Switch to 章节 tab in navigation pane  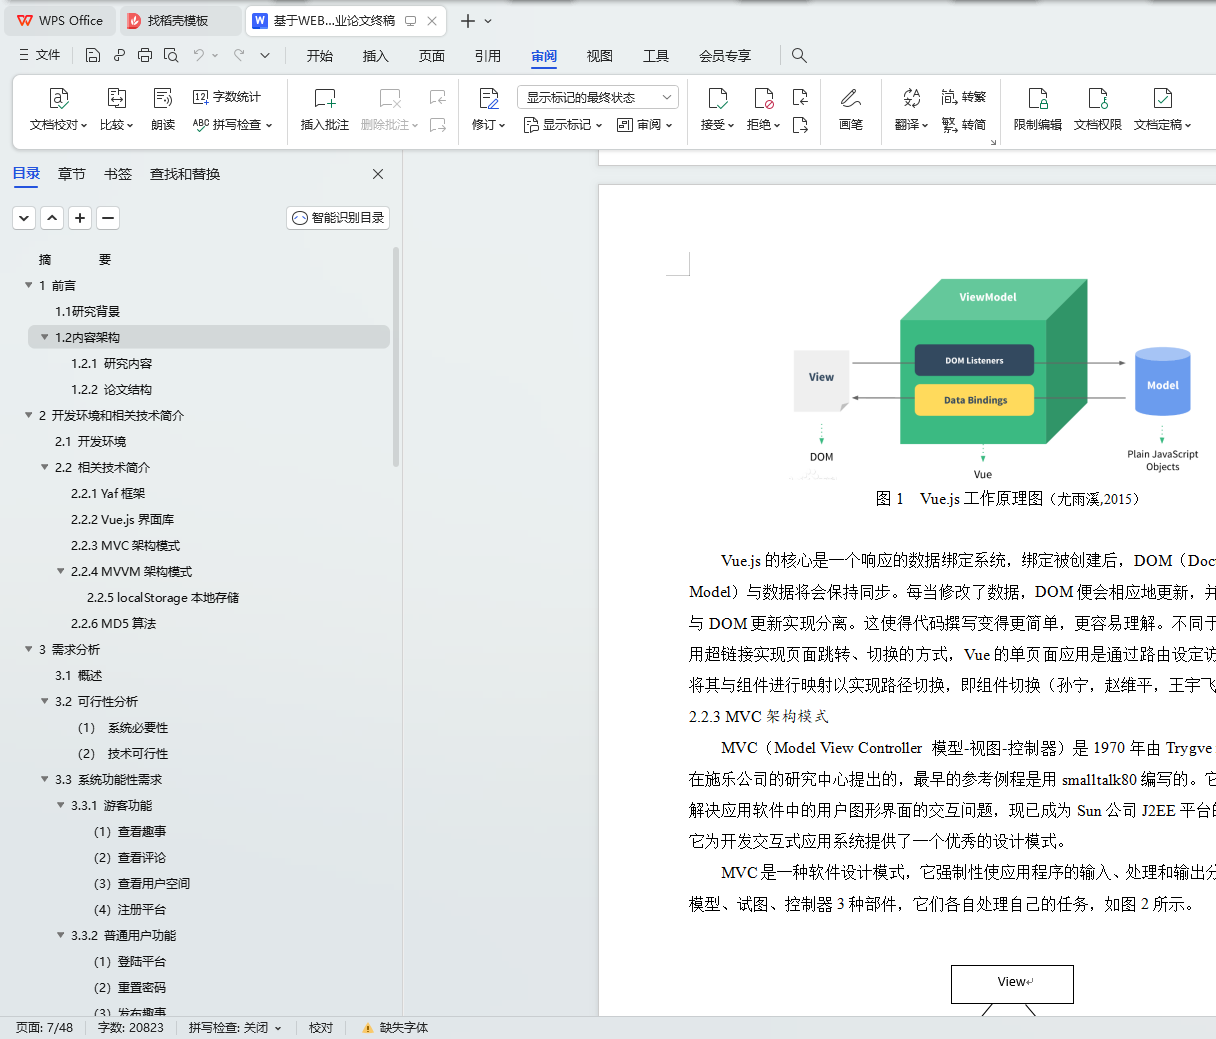(x=72, y=174)
